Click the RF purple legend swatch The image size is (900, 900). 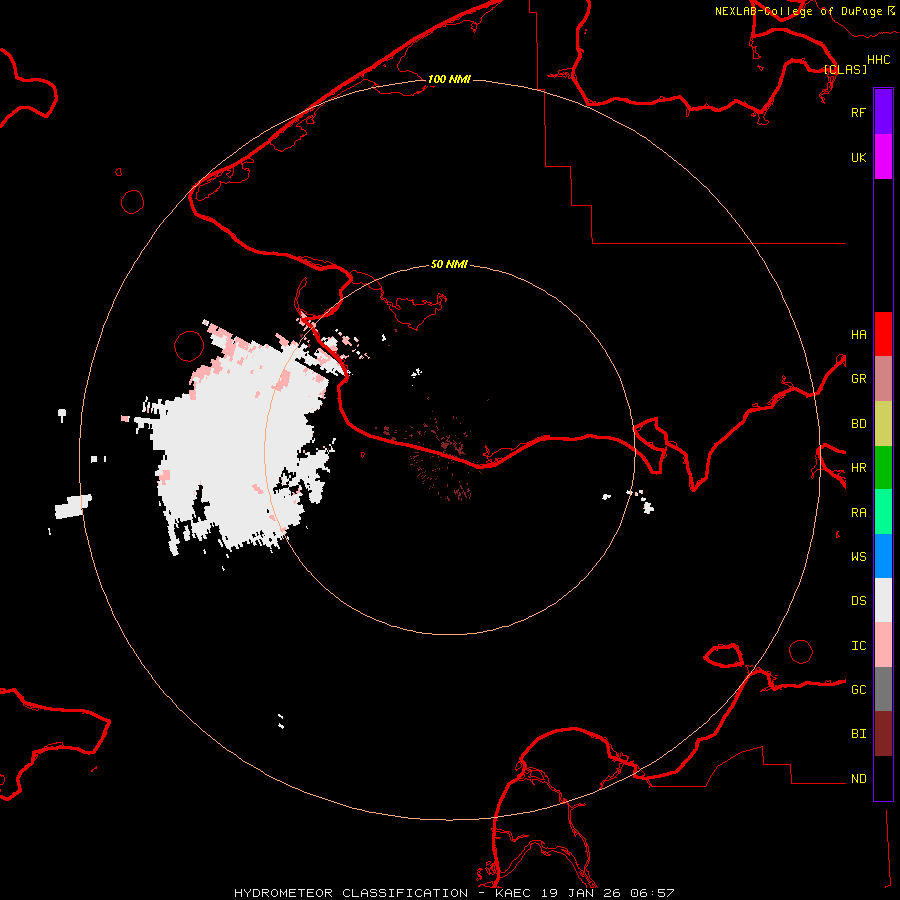(883, 112)
